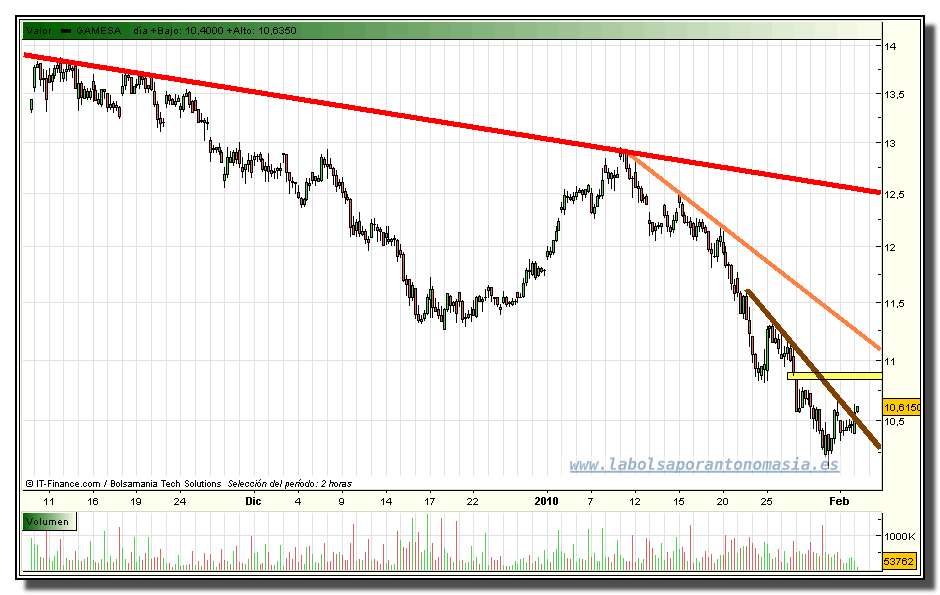Open the www.labolsaporantonomasia.es link
This screenshot has width=940, height=595.
(704, 465)
